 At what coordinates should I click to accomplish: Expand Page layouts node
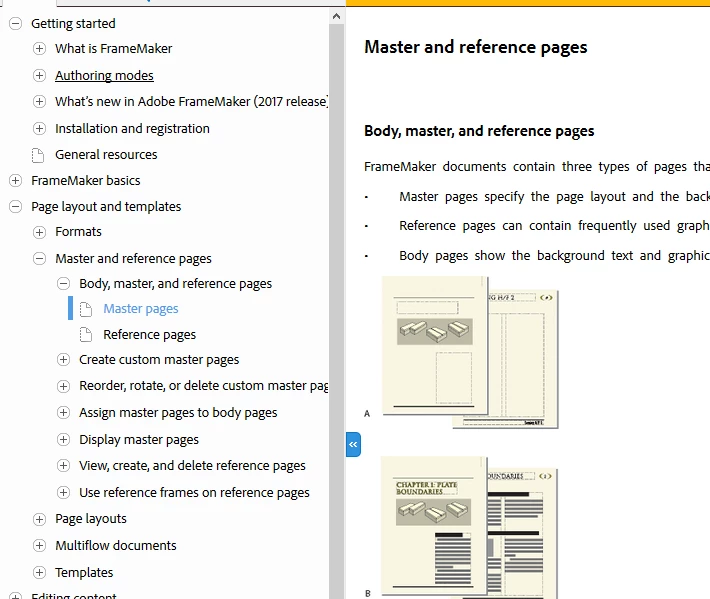coord(39,519)
